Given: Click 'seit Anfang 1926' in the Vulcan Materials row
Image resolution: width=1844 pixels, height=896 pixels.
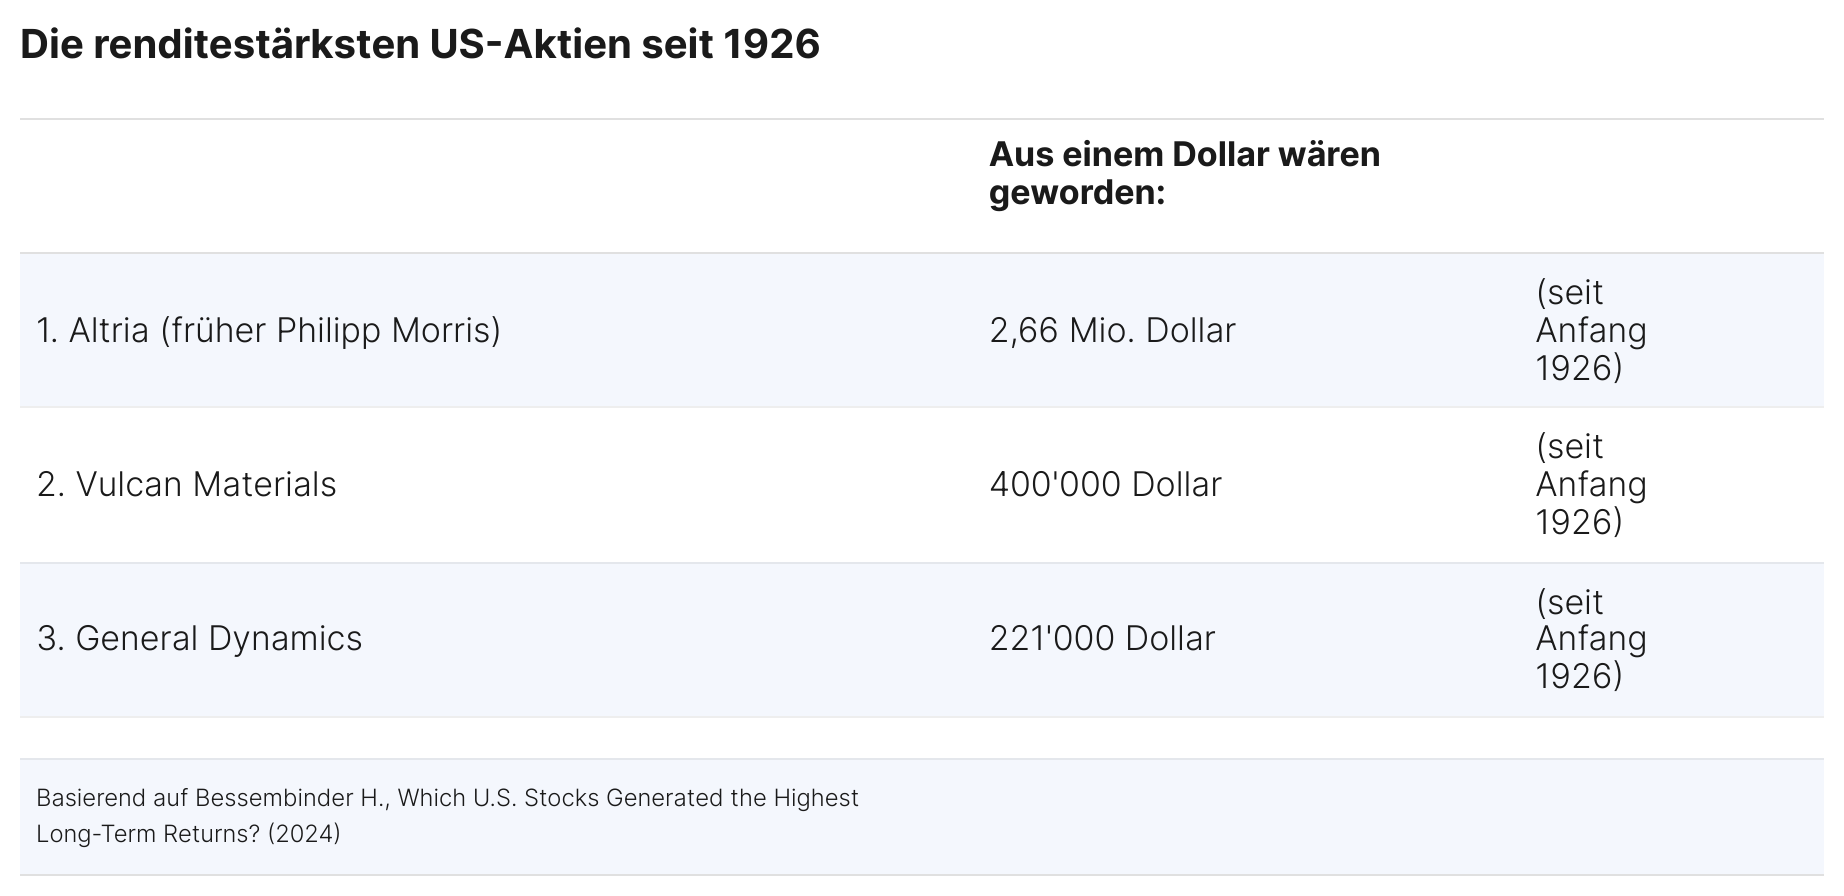Looking at the screenshot, I should click(1591, 484).
